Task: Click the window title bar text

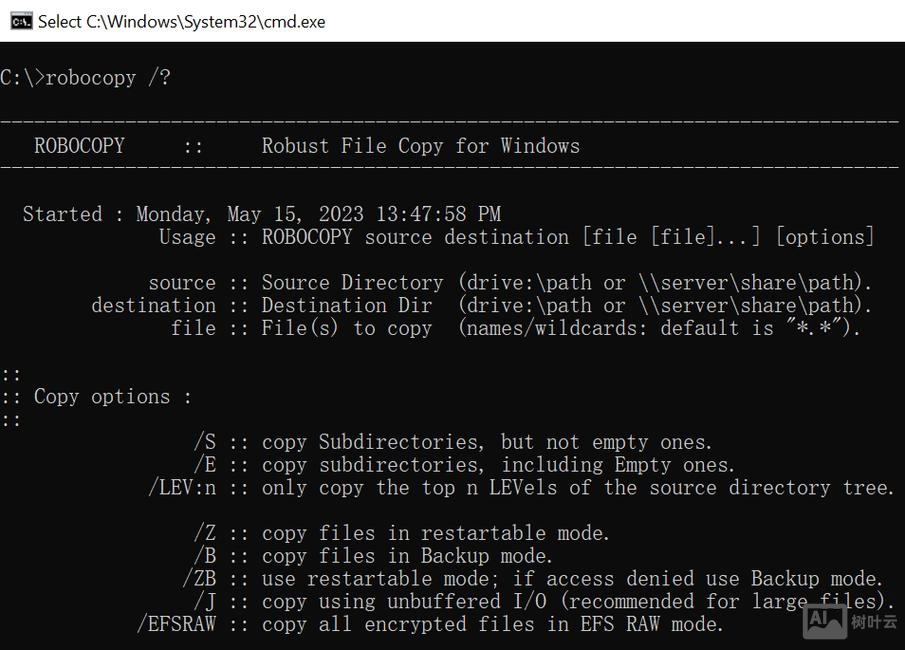Action: (x=181, y=21)
